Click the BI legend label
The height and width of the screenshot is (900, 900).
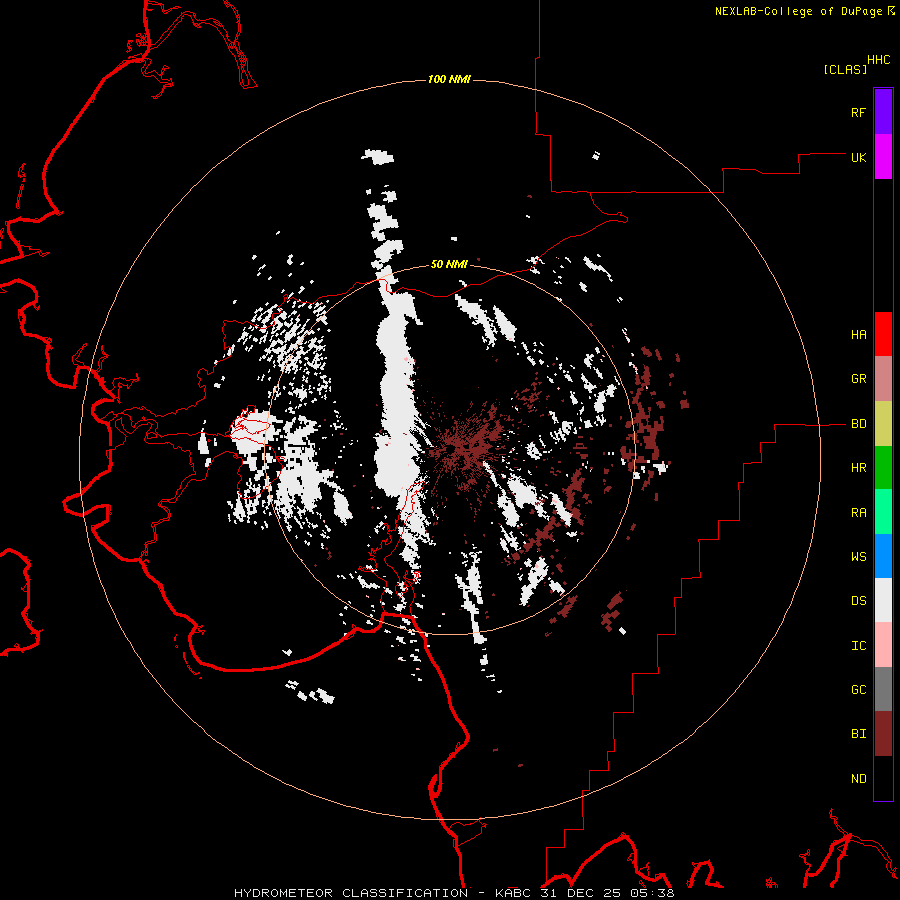858,734
